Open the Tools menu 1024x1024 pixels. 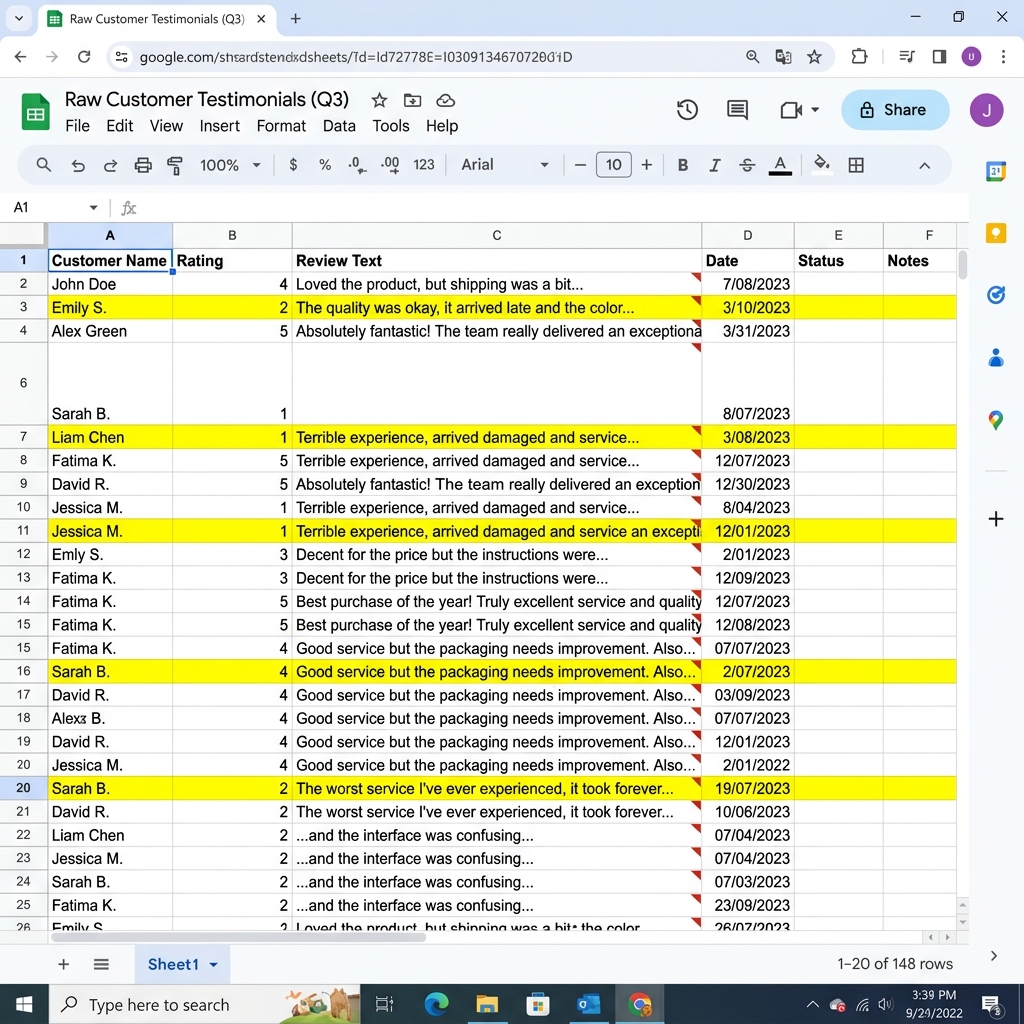pos(391,126)
